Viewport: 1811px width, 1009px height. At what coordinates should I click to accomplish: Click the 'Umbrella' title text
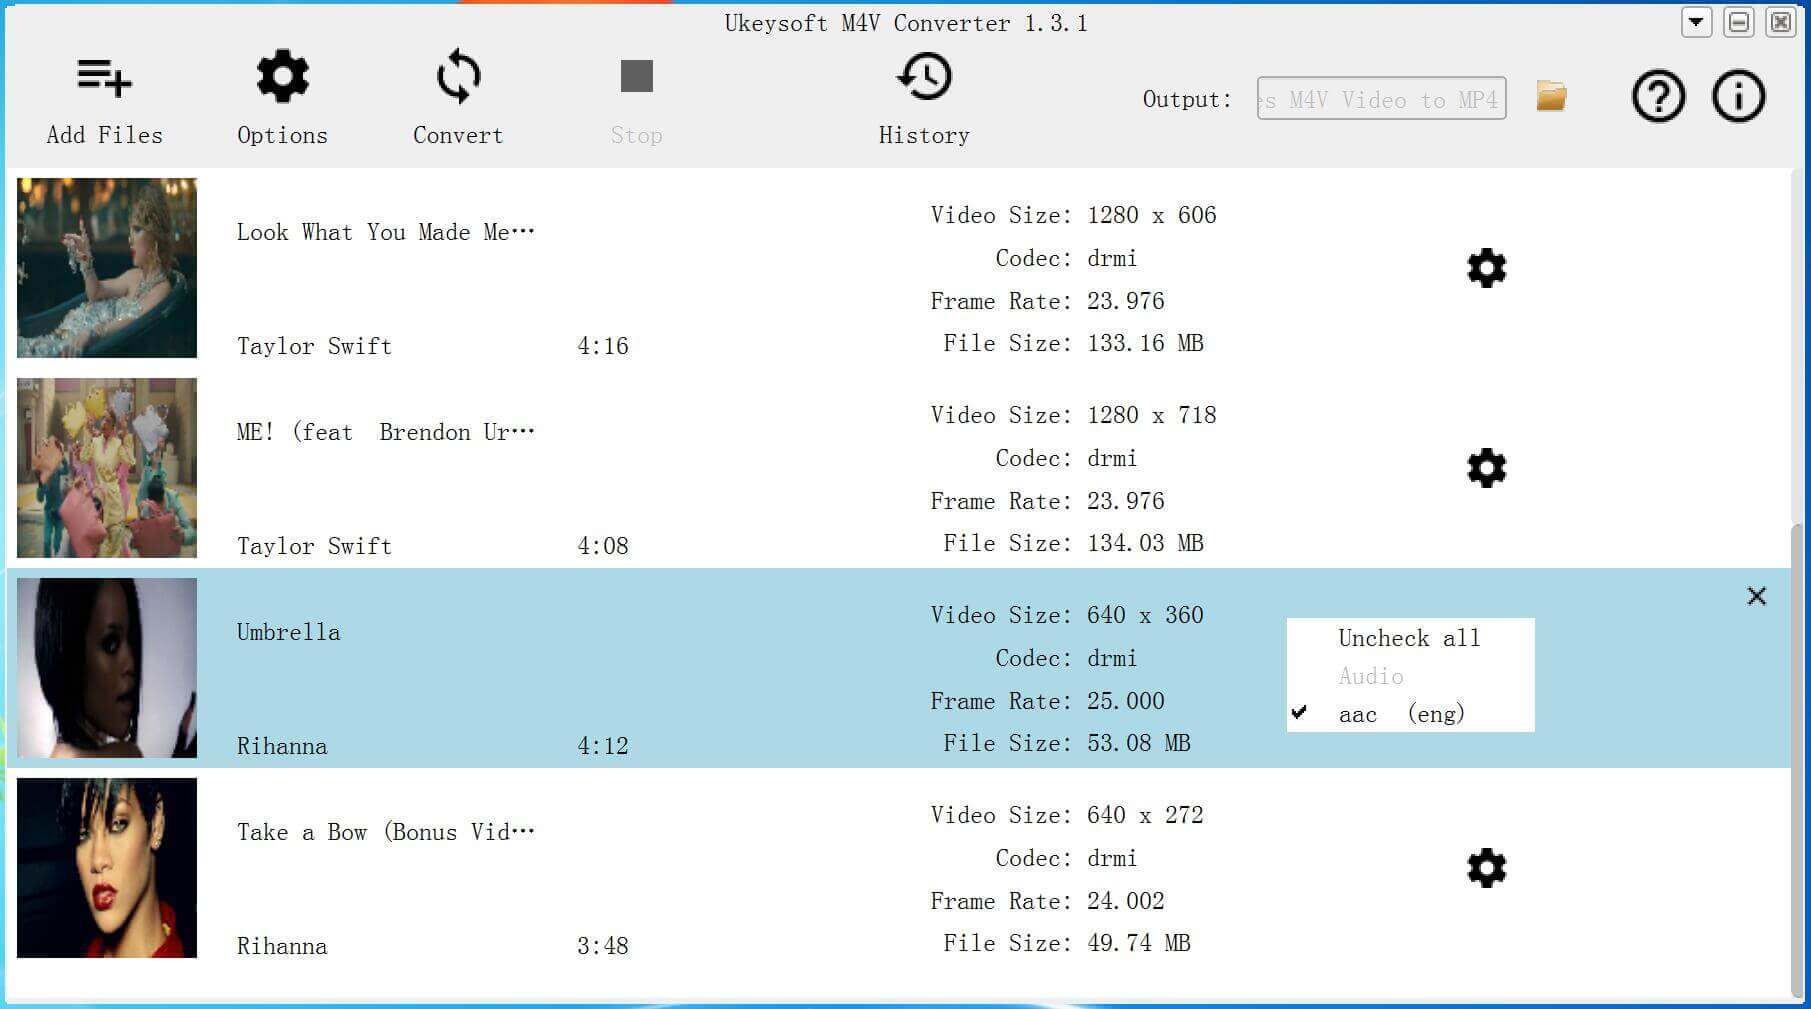pyautogui.click(x=288, y=632)
